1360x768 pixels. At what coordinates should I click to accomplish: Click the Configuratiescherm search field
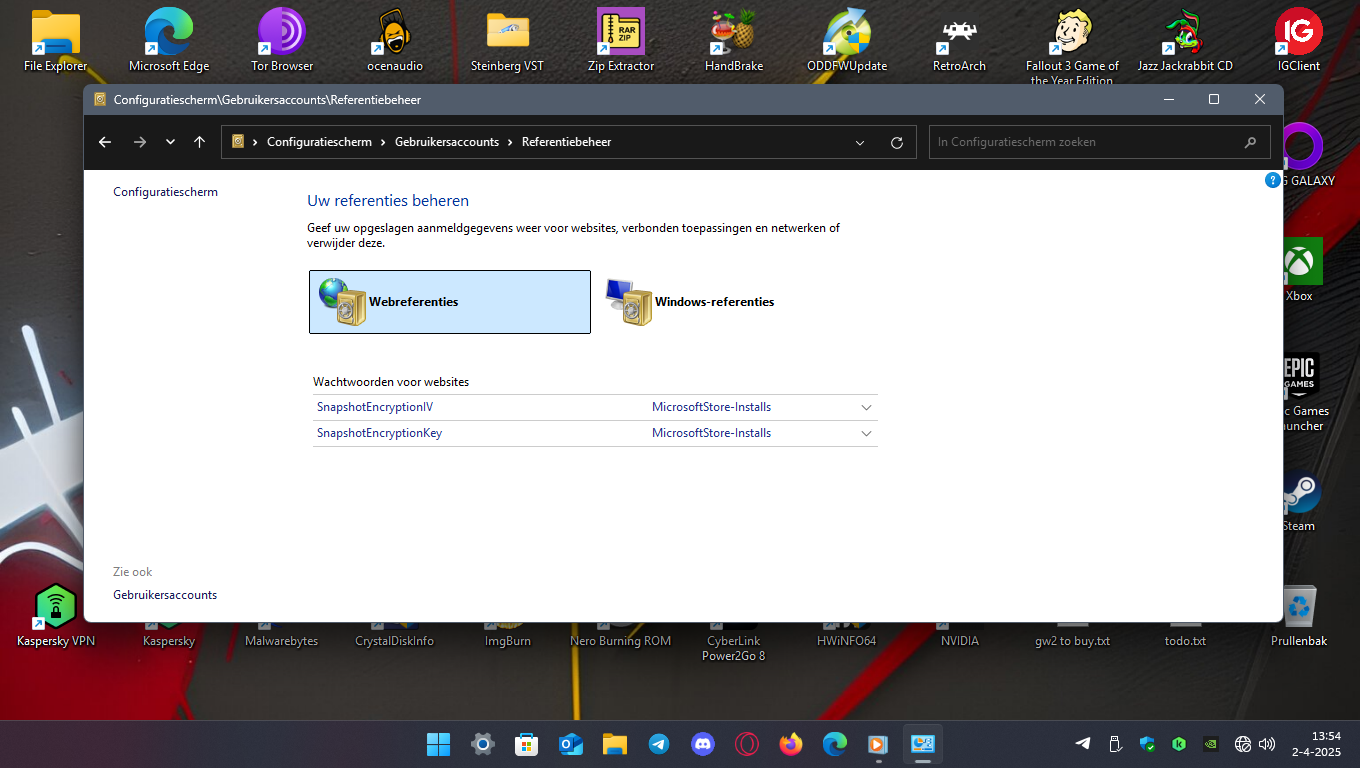pyautogui.click(x=1085, y=142)
